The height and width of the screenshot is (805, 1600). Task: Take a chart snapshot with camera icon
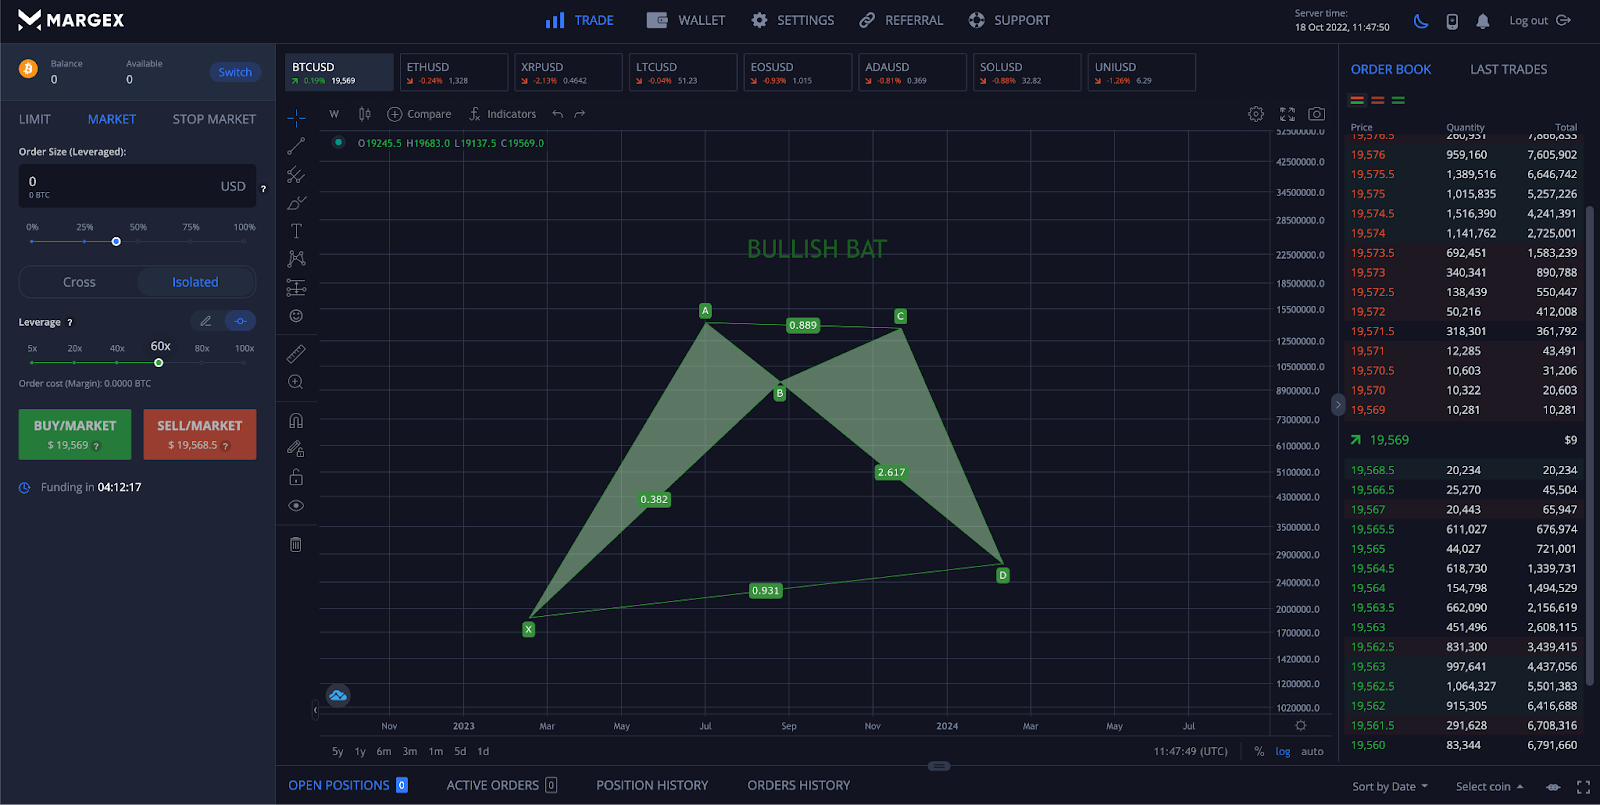pos(1317,114)
